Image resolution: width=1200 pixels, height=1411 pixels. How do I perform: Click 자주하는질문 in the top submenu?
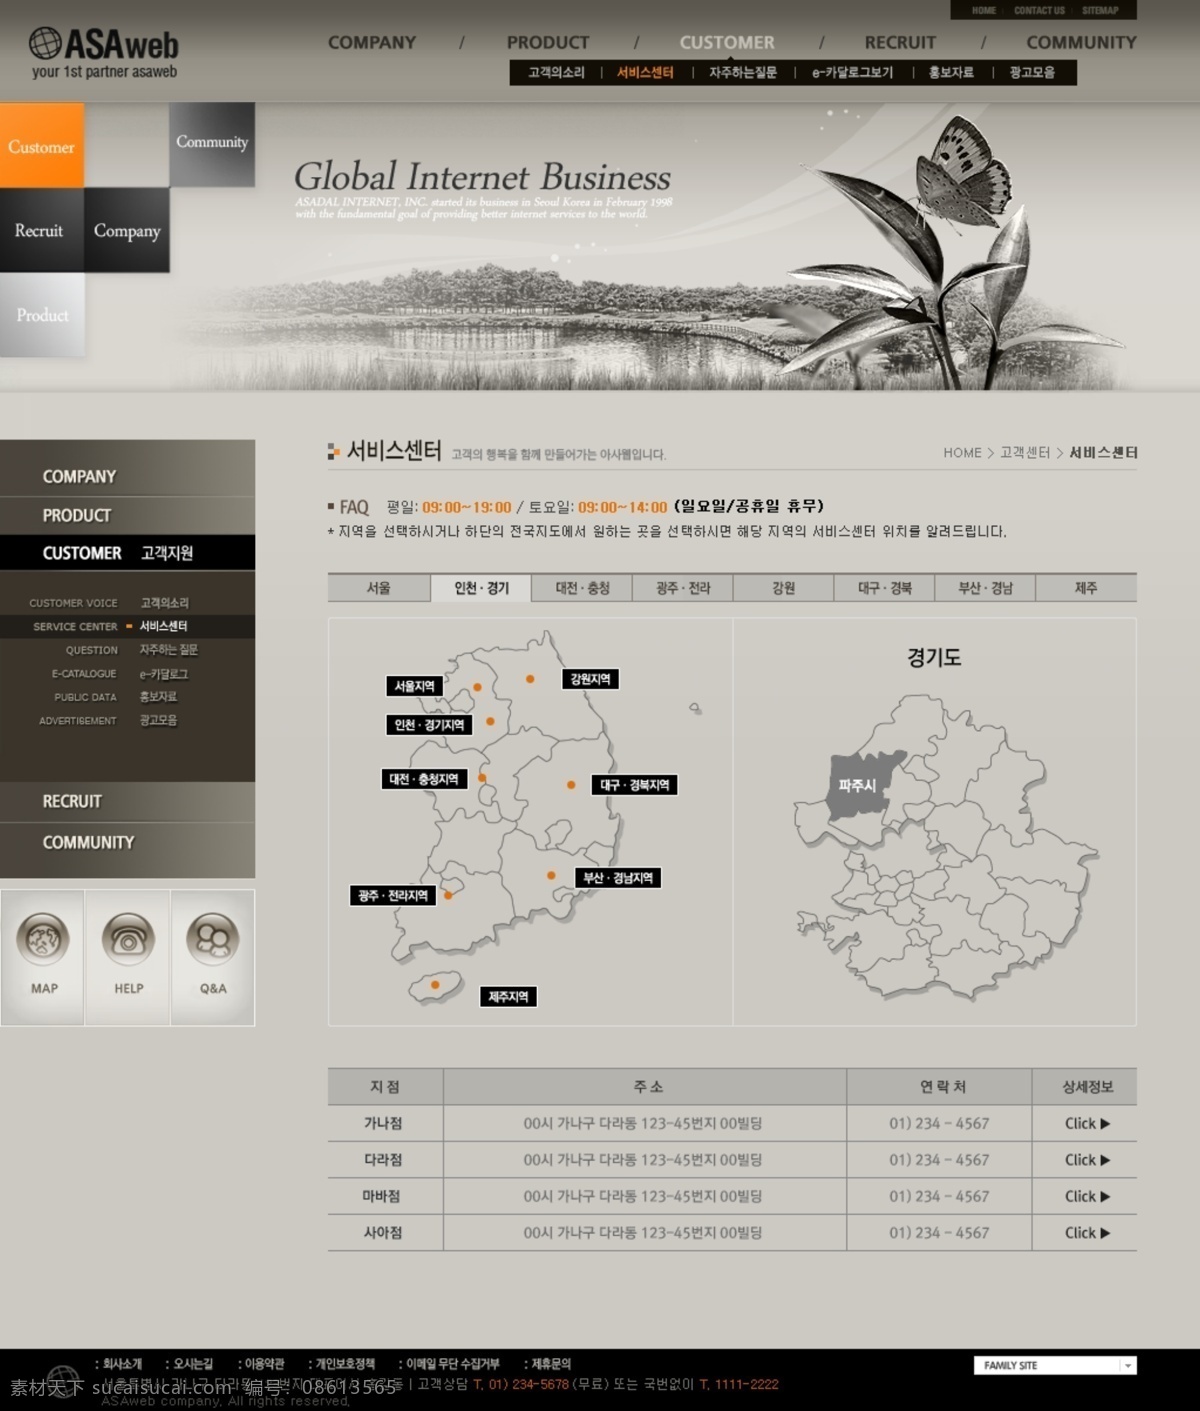pos(743,72)
